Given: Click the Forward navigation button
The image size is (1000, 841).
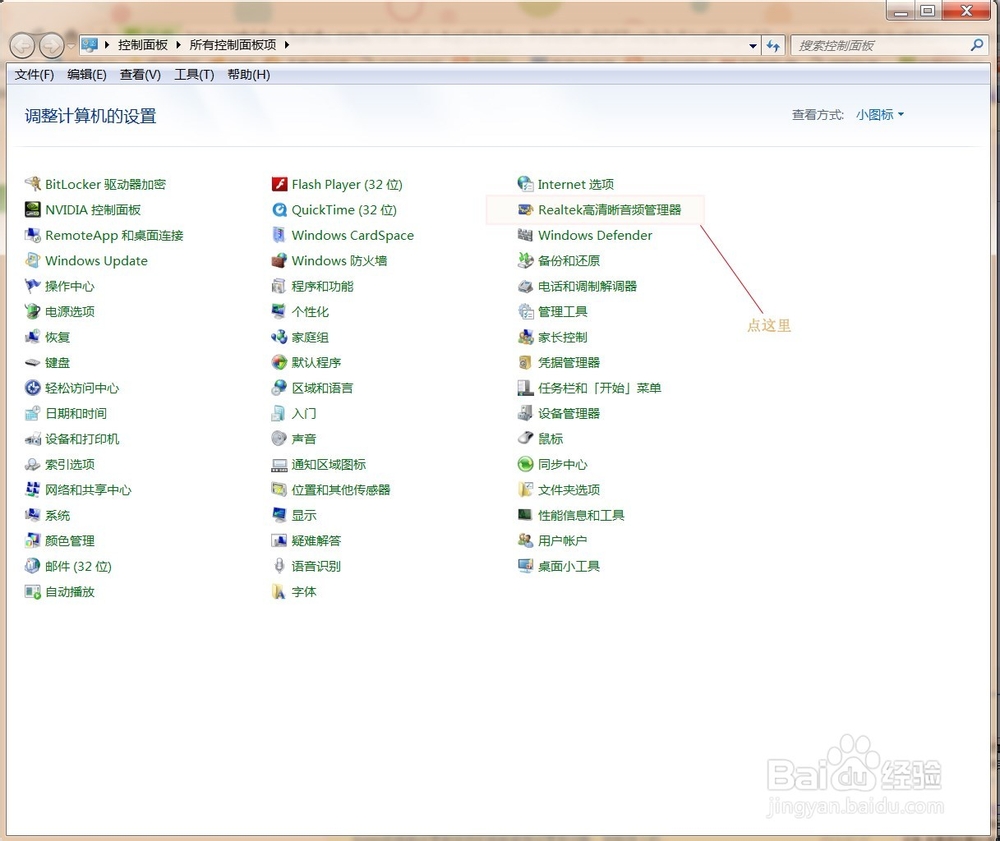Looking at the screenshot, I should point(51,45).
